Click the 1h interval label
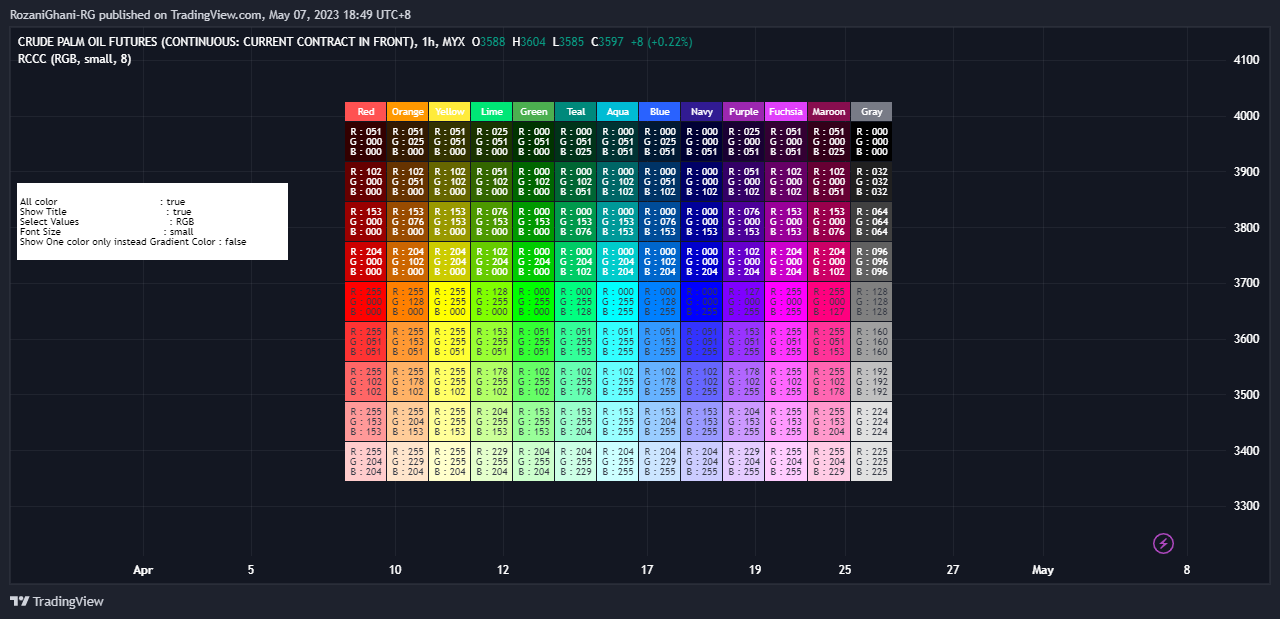Screen dimensions: 1280x619 pos(426,42)
